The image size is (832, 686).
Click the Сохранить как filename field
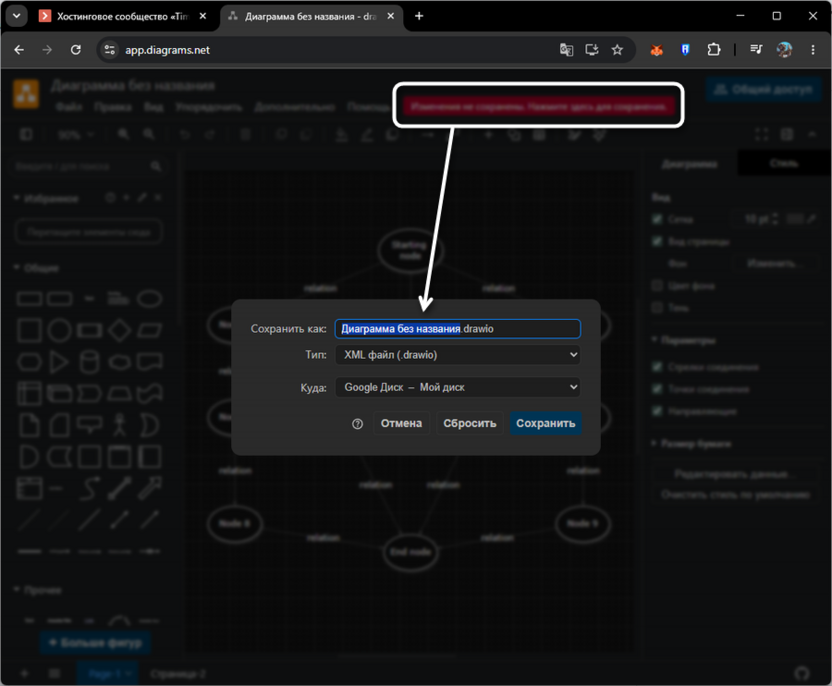point(458,329)
